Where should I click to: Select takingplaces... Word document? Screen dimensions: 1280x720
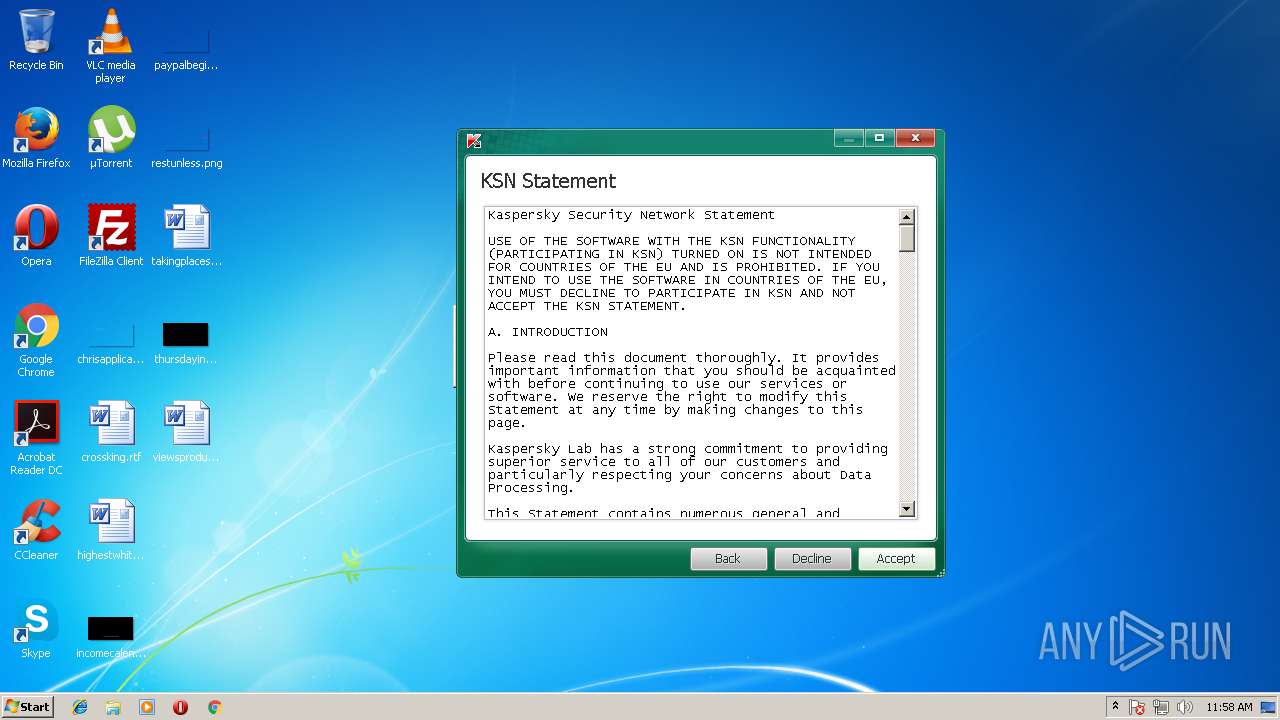pyautogui.click(x=186, y=236)
